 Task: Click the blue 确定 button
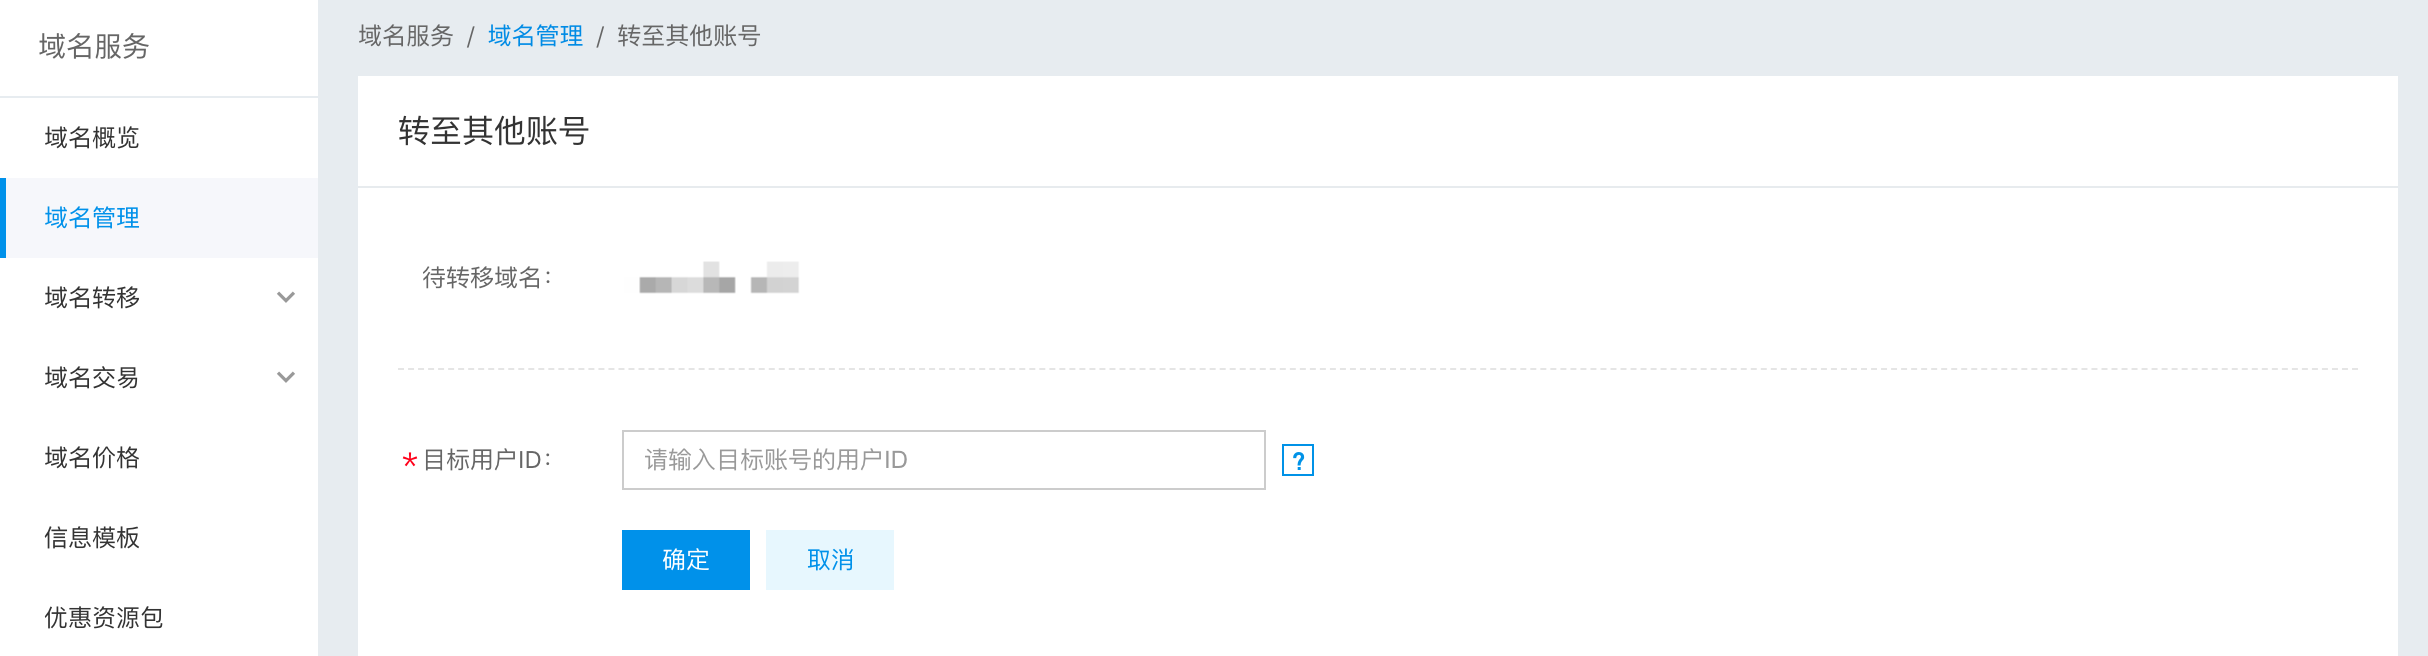686,560
